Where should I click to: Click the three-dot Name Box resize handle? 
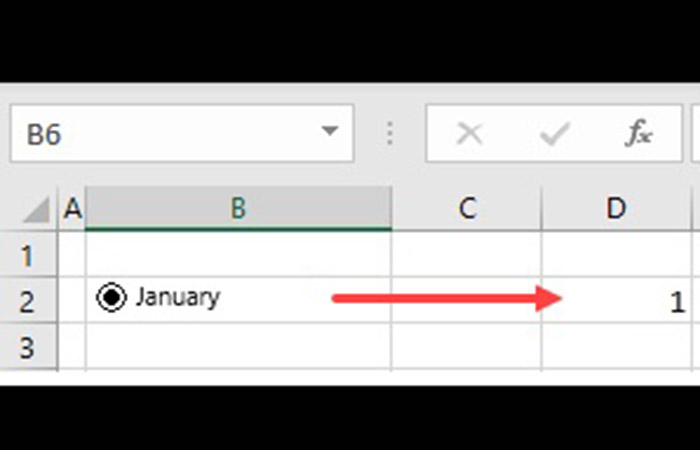coord(390,134)
